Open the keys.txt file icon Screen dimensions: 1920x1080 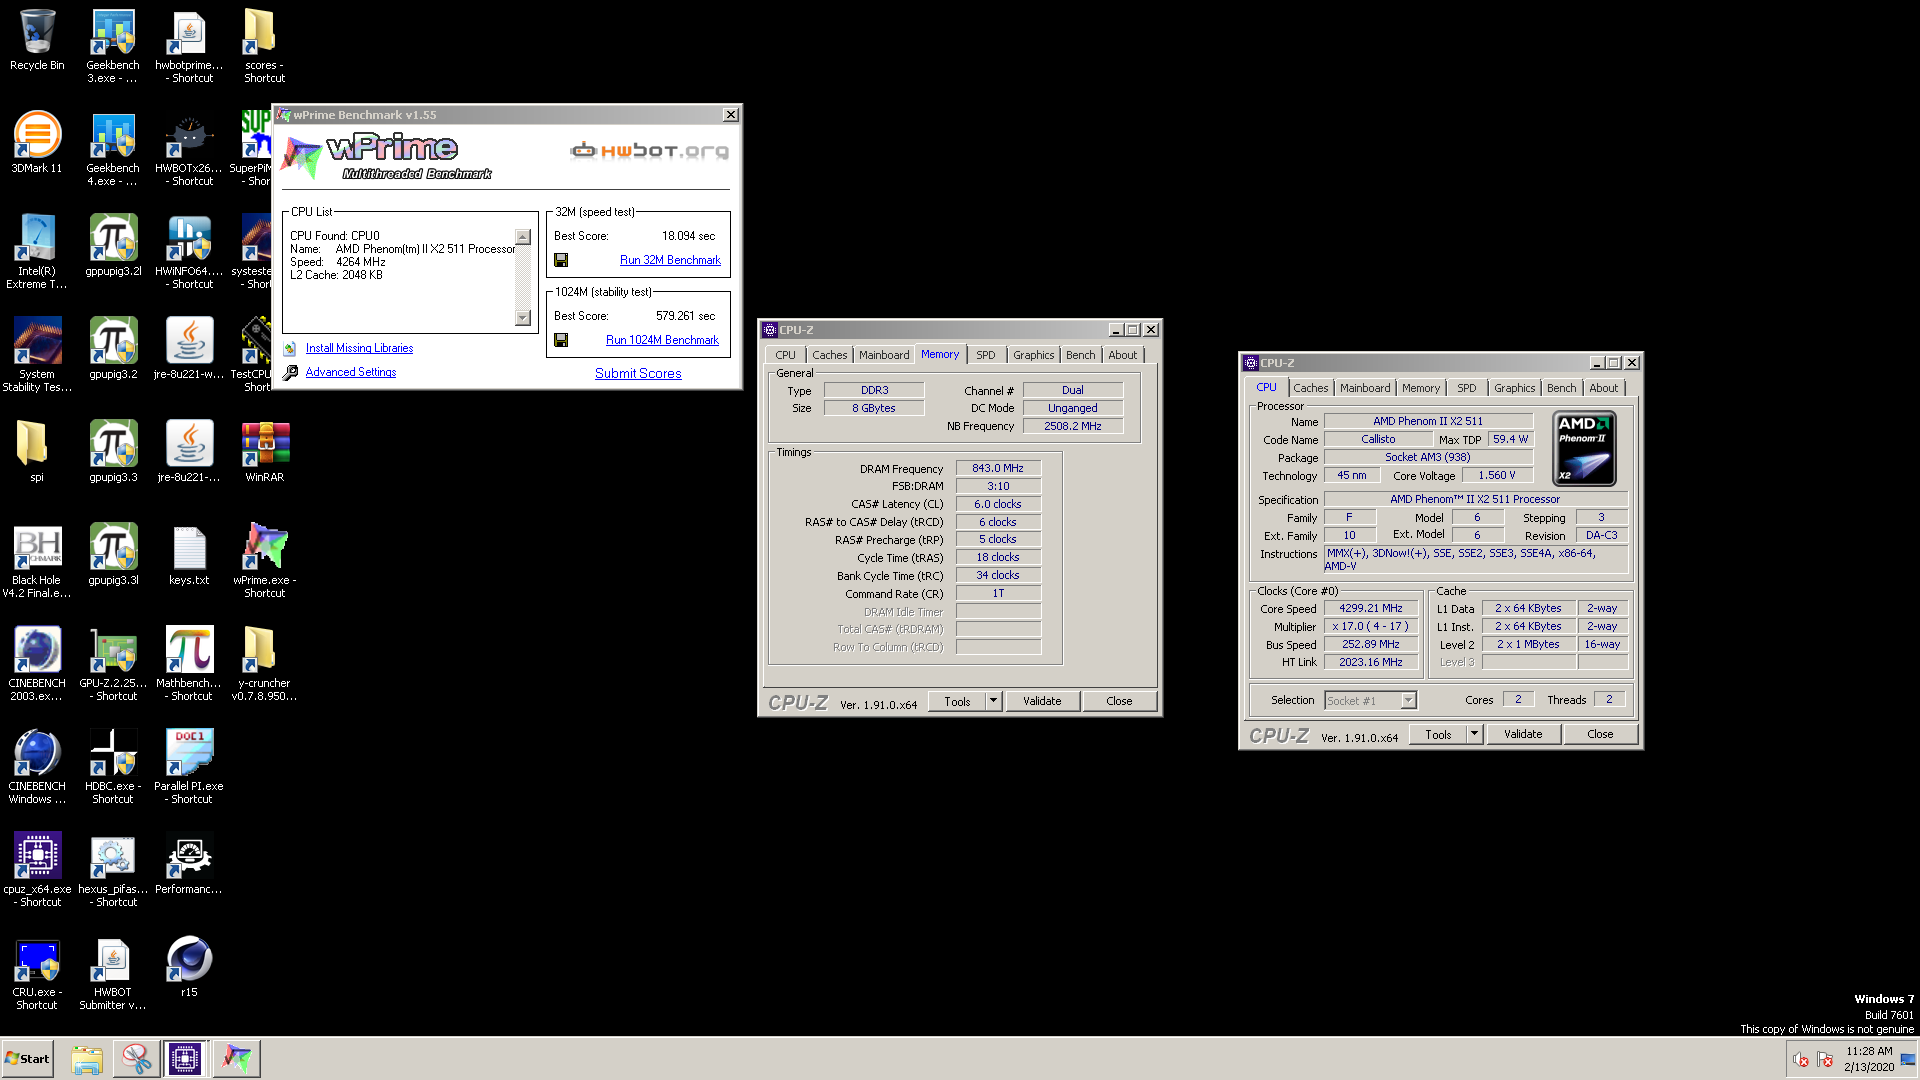189,555
